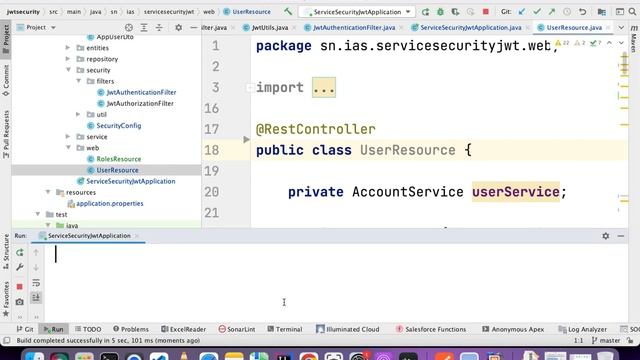Open Anonymous Apex tool window

coord(513,329)
